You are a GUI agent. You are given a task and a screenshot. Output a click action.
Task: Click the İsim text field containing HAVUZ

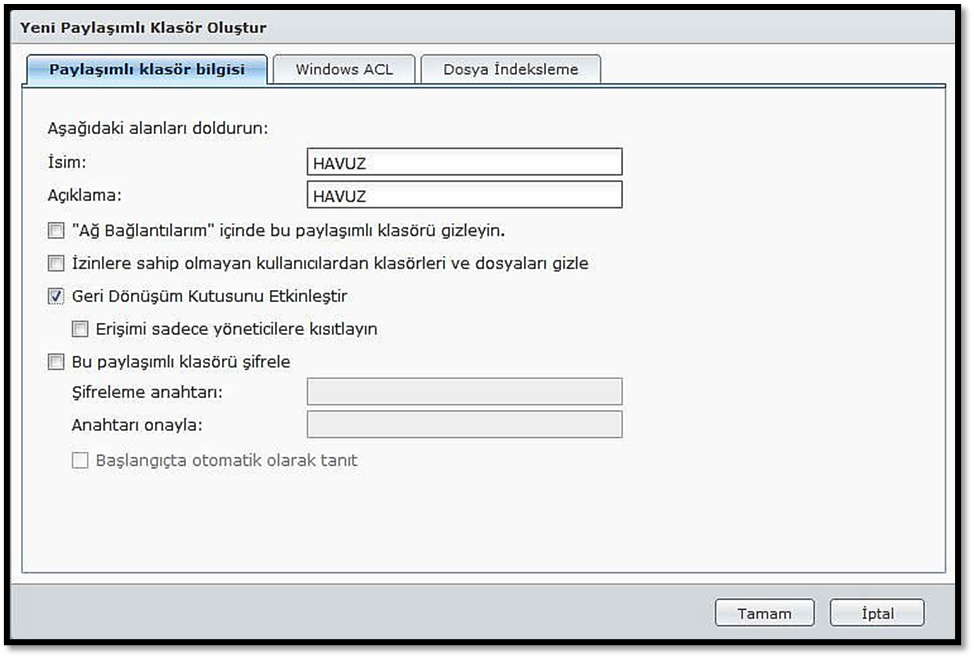pyautogui.click(x=464, y=162)
